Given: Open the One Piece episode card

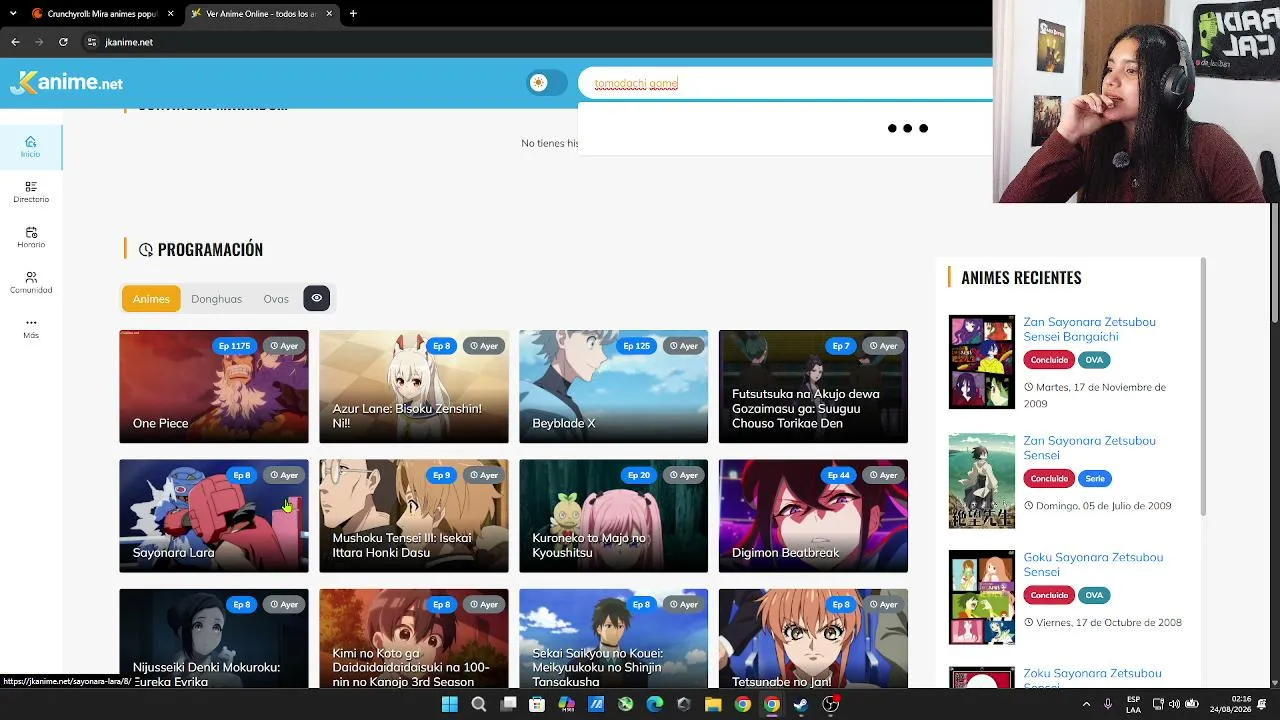Looking at the screenshot, I should 214,386.
